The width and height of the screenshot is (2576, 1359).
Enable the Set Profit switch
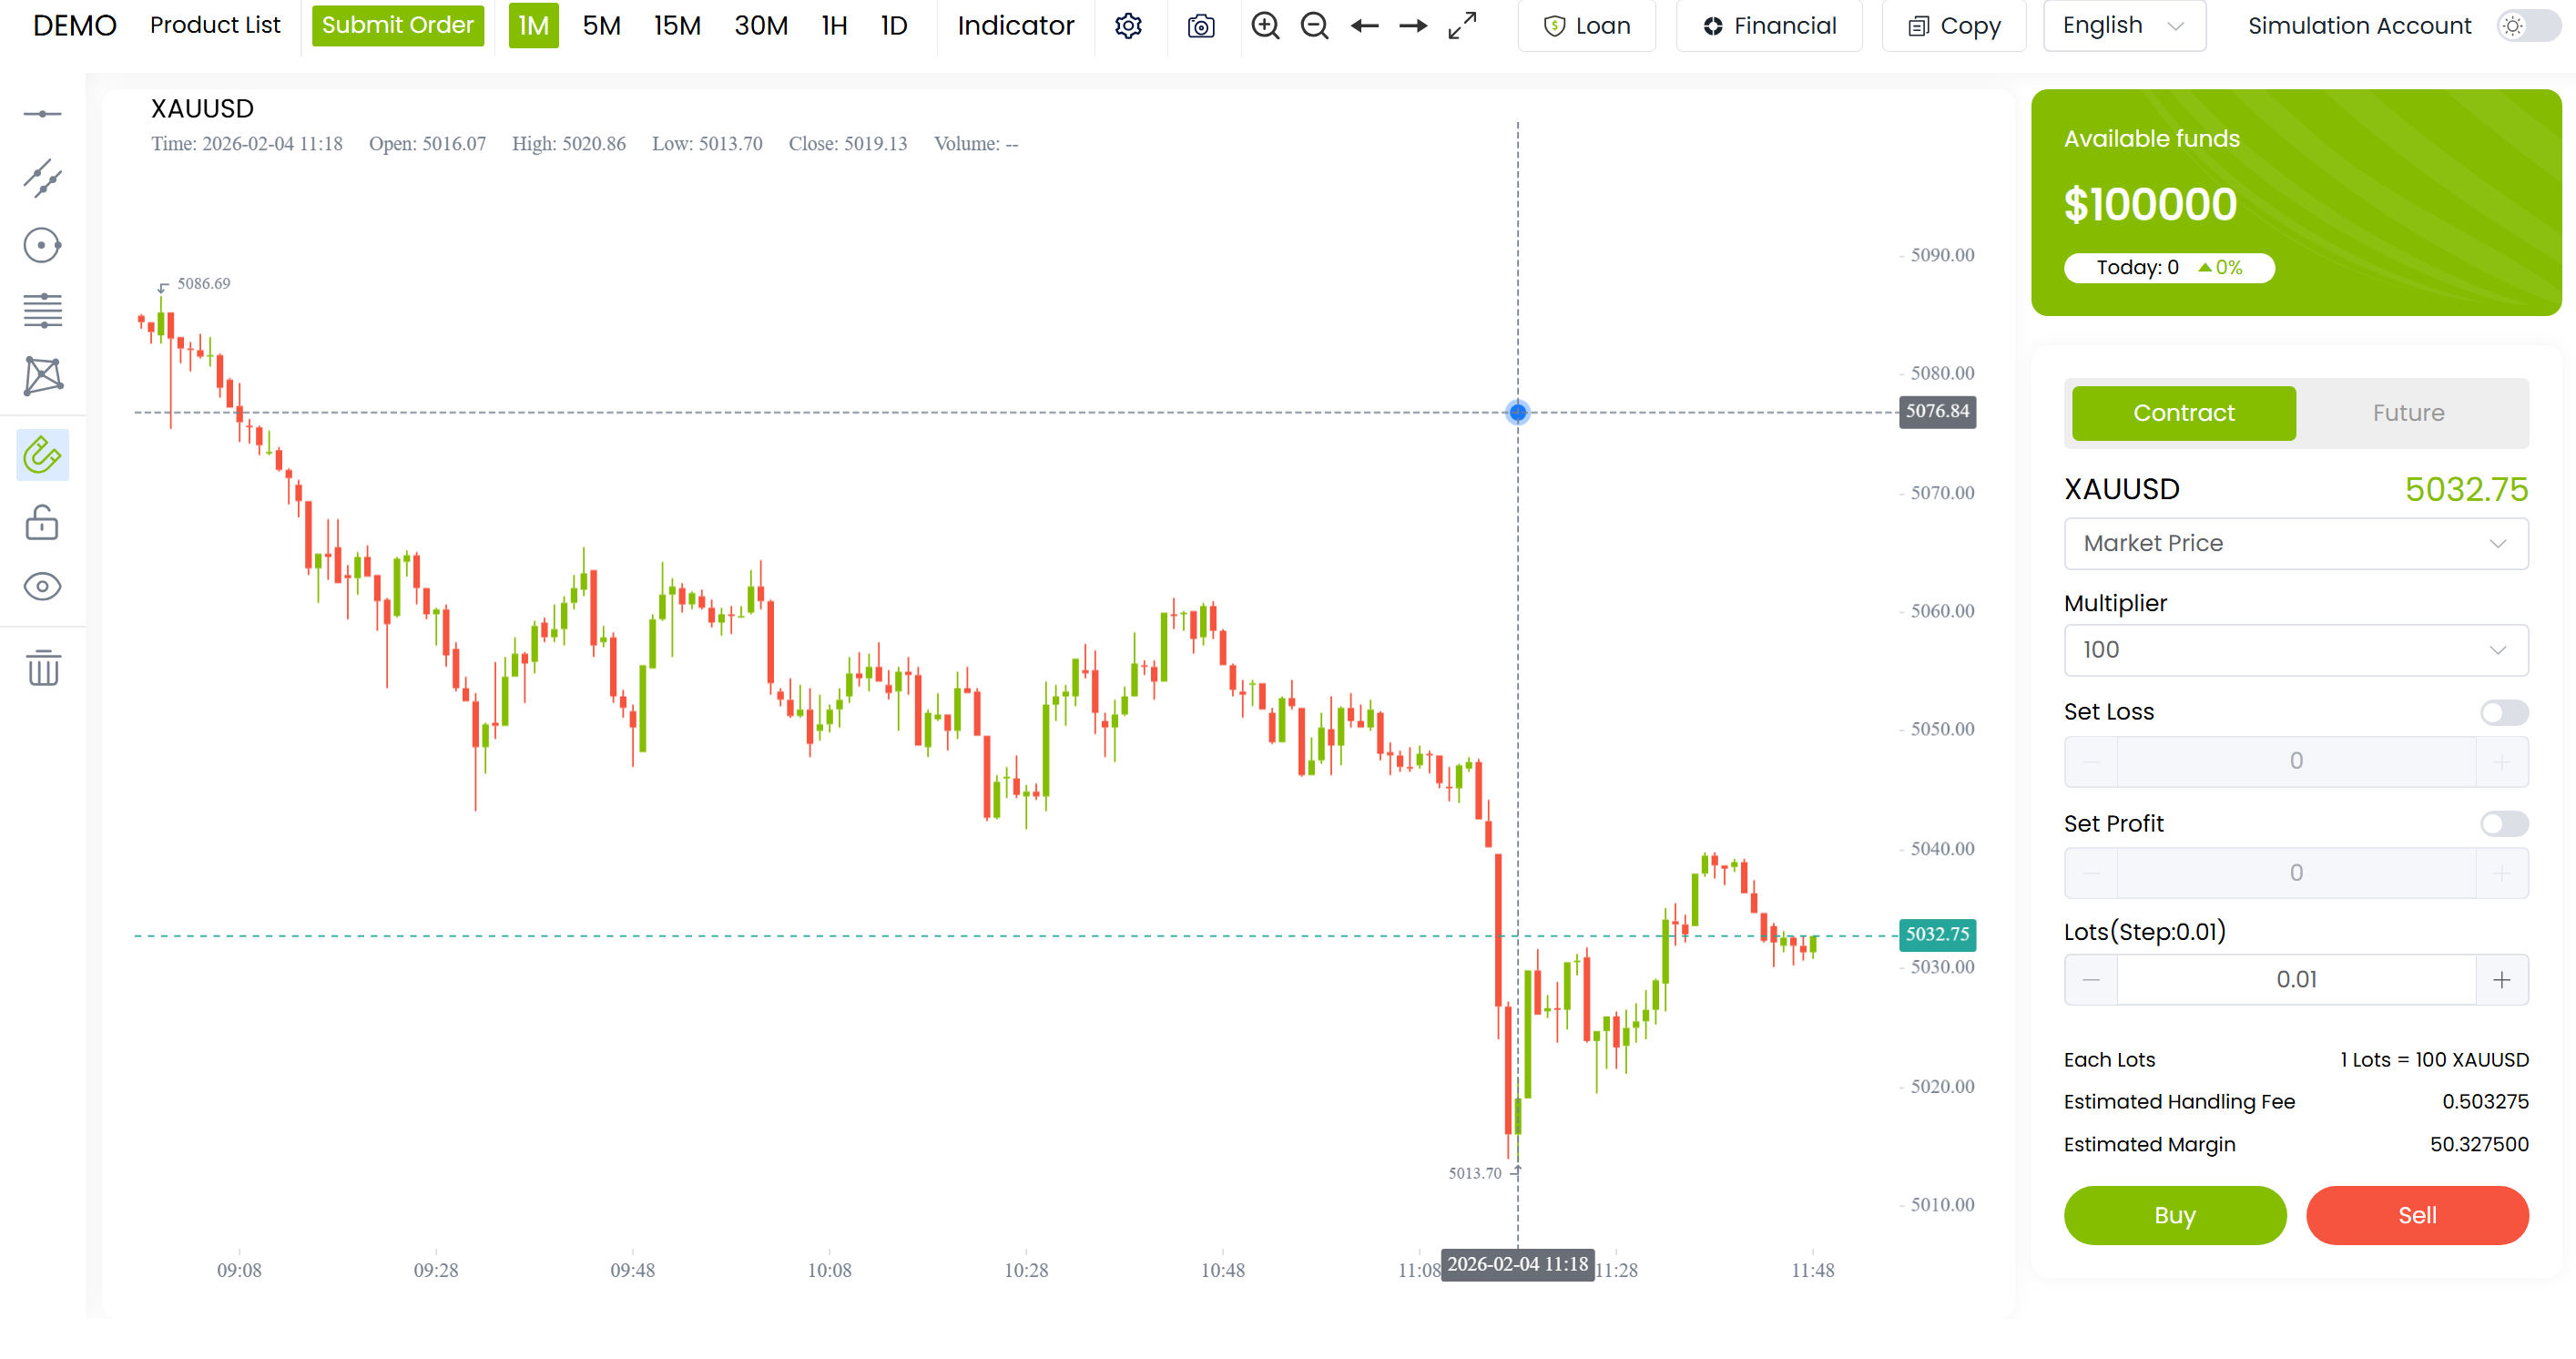pos(2503,823)
